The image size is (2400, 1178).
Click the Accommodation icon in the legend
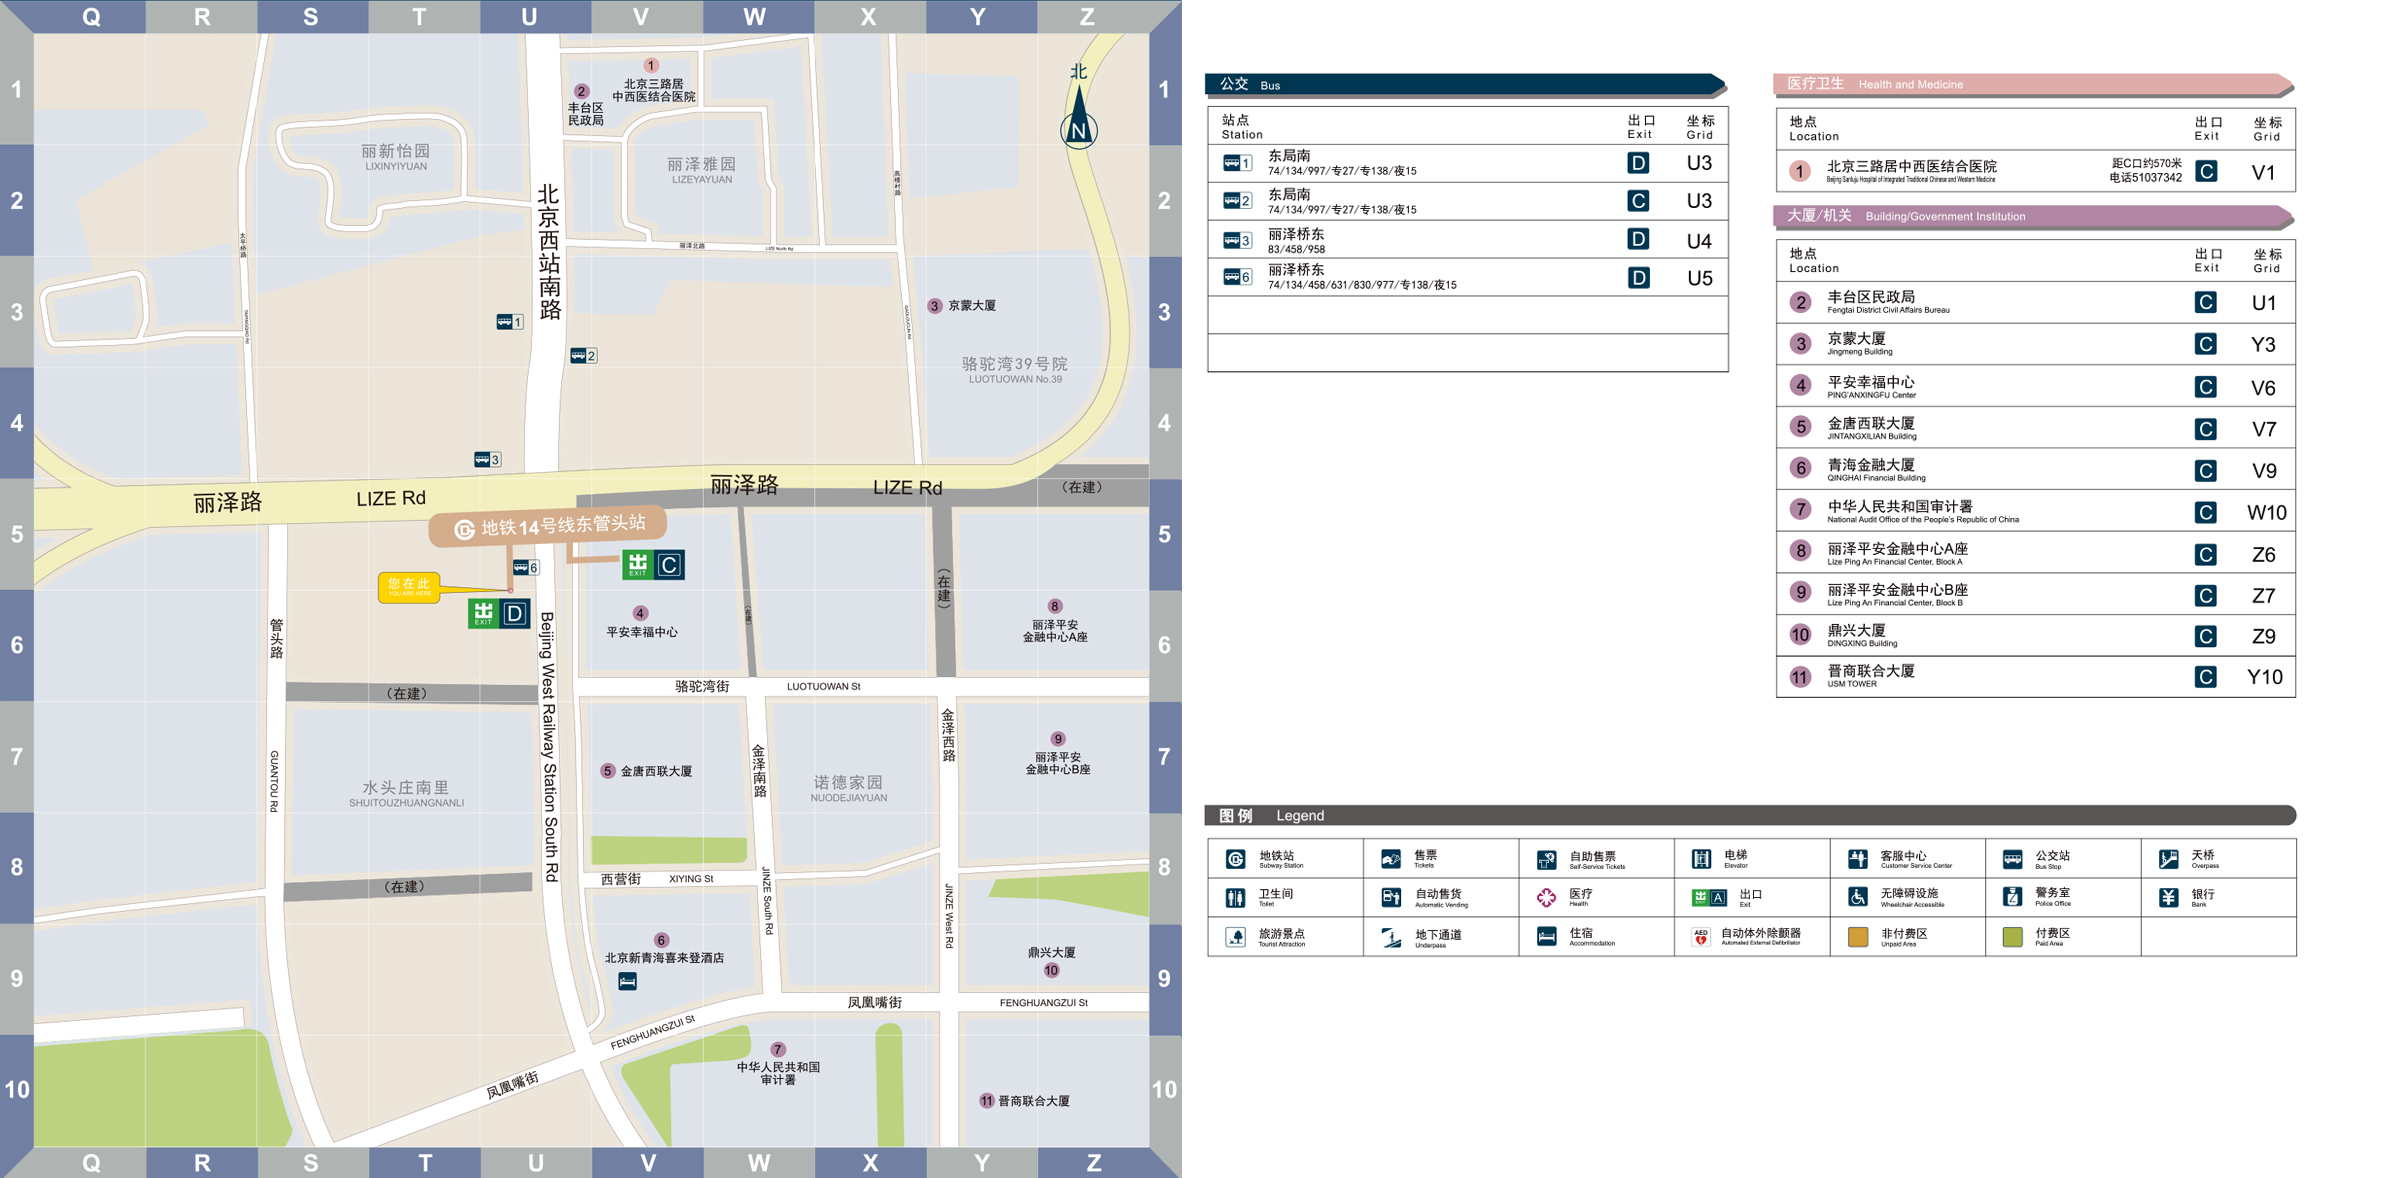pos(1546,937)
